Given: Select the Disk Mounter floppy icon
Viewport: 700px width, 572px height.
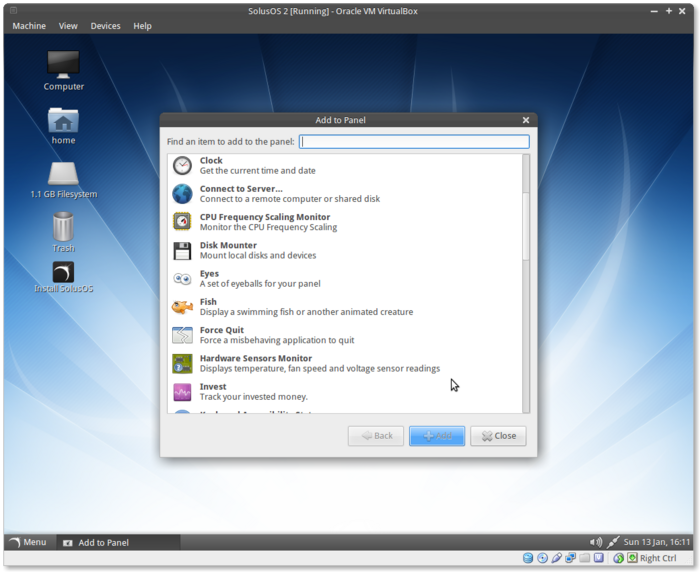Looking at the screenshot, I should tap(182, 250).
